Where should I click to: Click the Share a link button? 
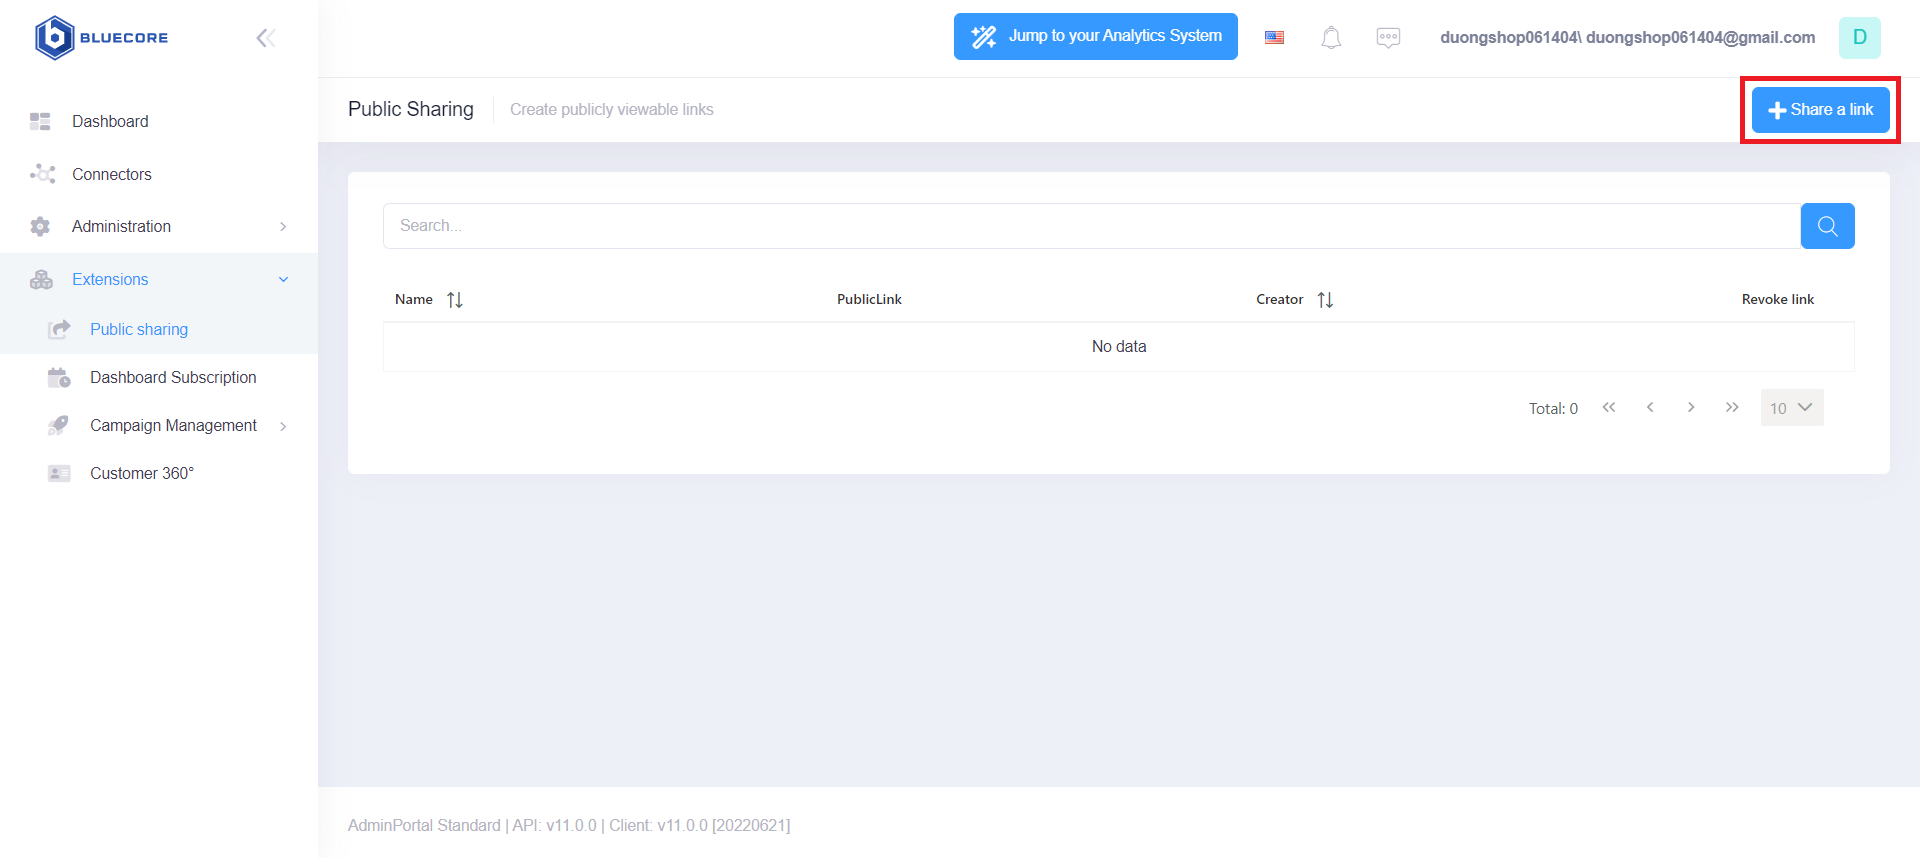[x=1820, y=110]
